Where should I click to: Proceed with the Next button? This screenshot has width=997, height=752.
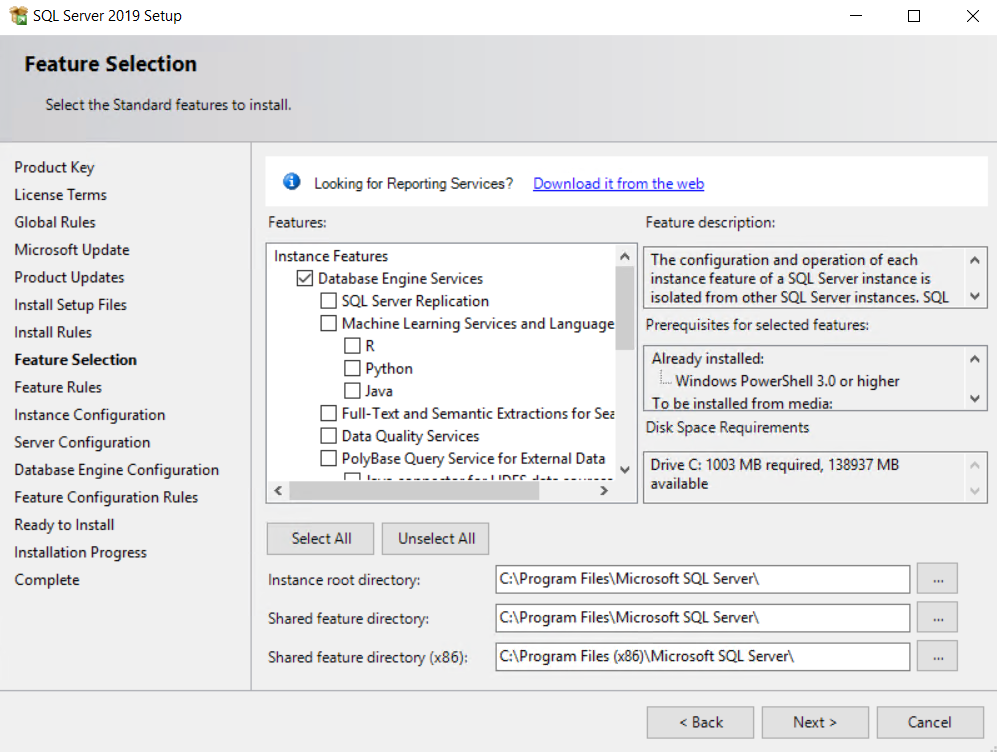tap(815, 722)
